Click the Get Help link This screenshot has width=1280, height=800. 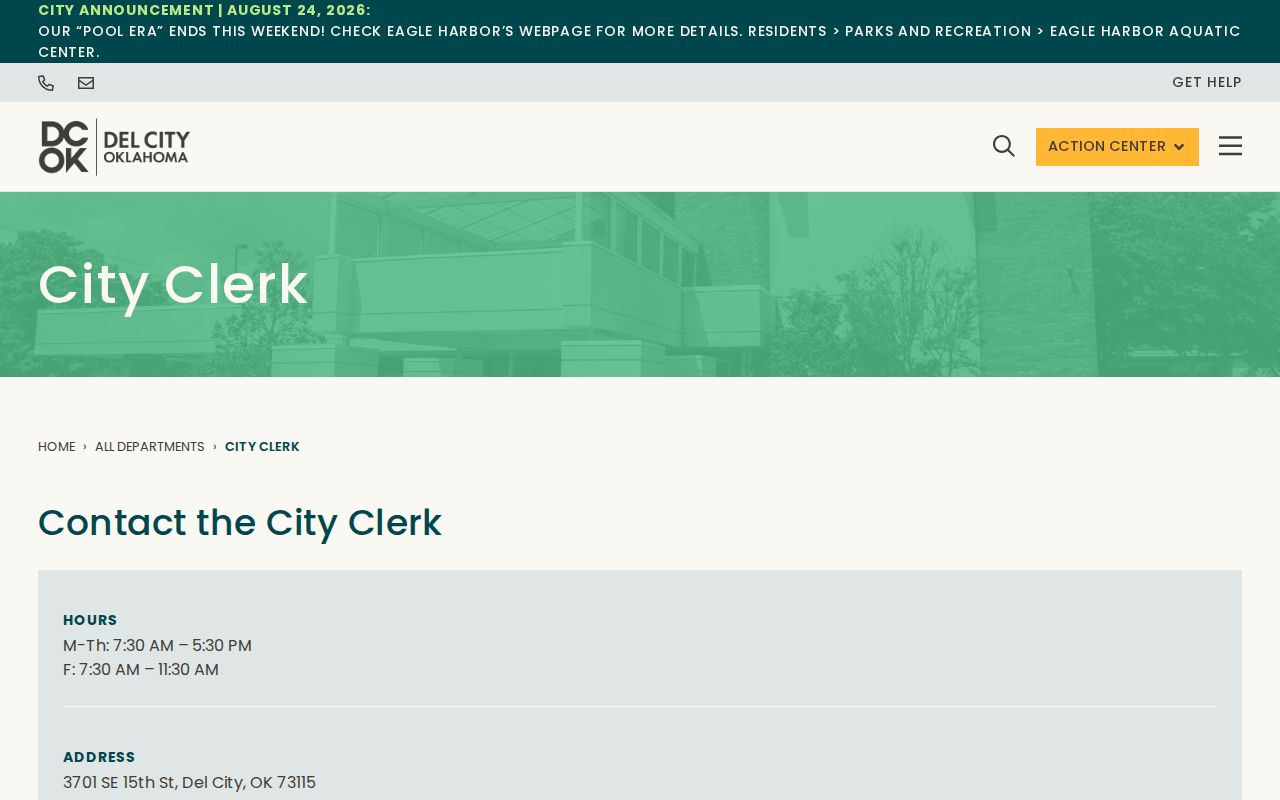click(1207, 83)
